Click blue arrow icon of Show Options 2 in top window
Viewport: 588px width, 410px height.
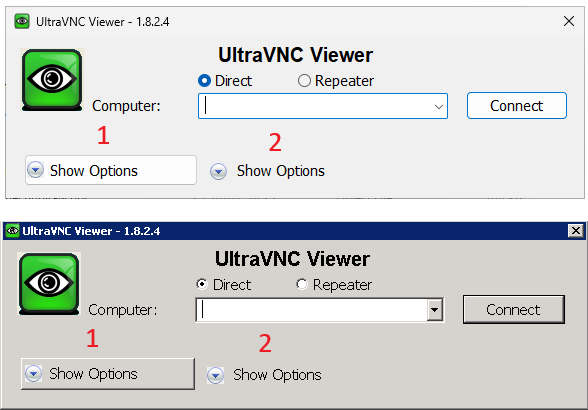click(x=218, y=171)
